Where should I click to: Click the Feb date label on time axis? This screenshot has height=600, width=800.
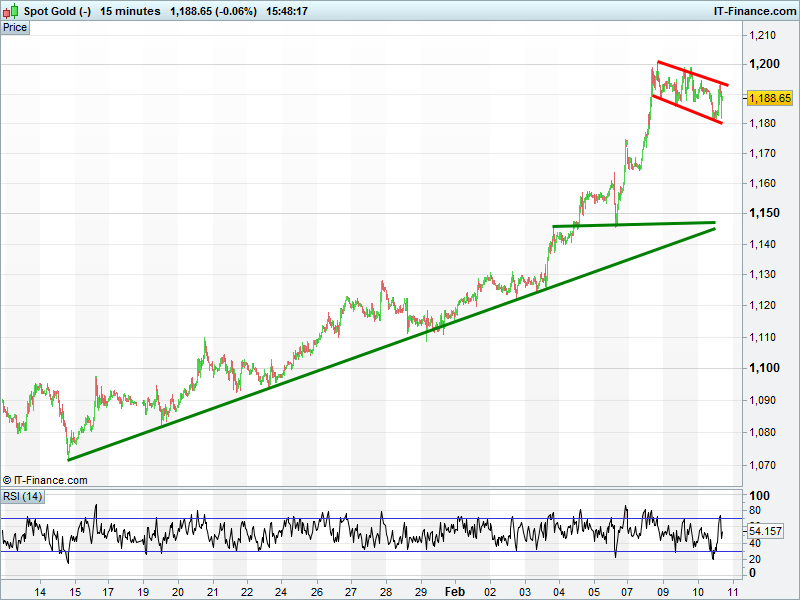[x=455, y=591]
